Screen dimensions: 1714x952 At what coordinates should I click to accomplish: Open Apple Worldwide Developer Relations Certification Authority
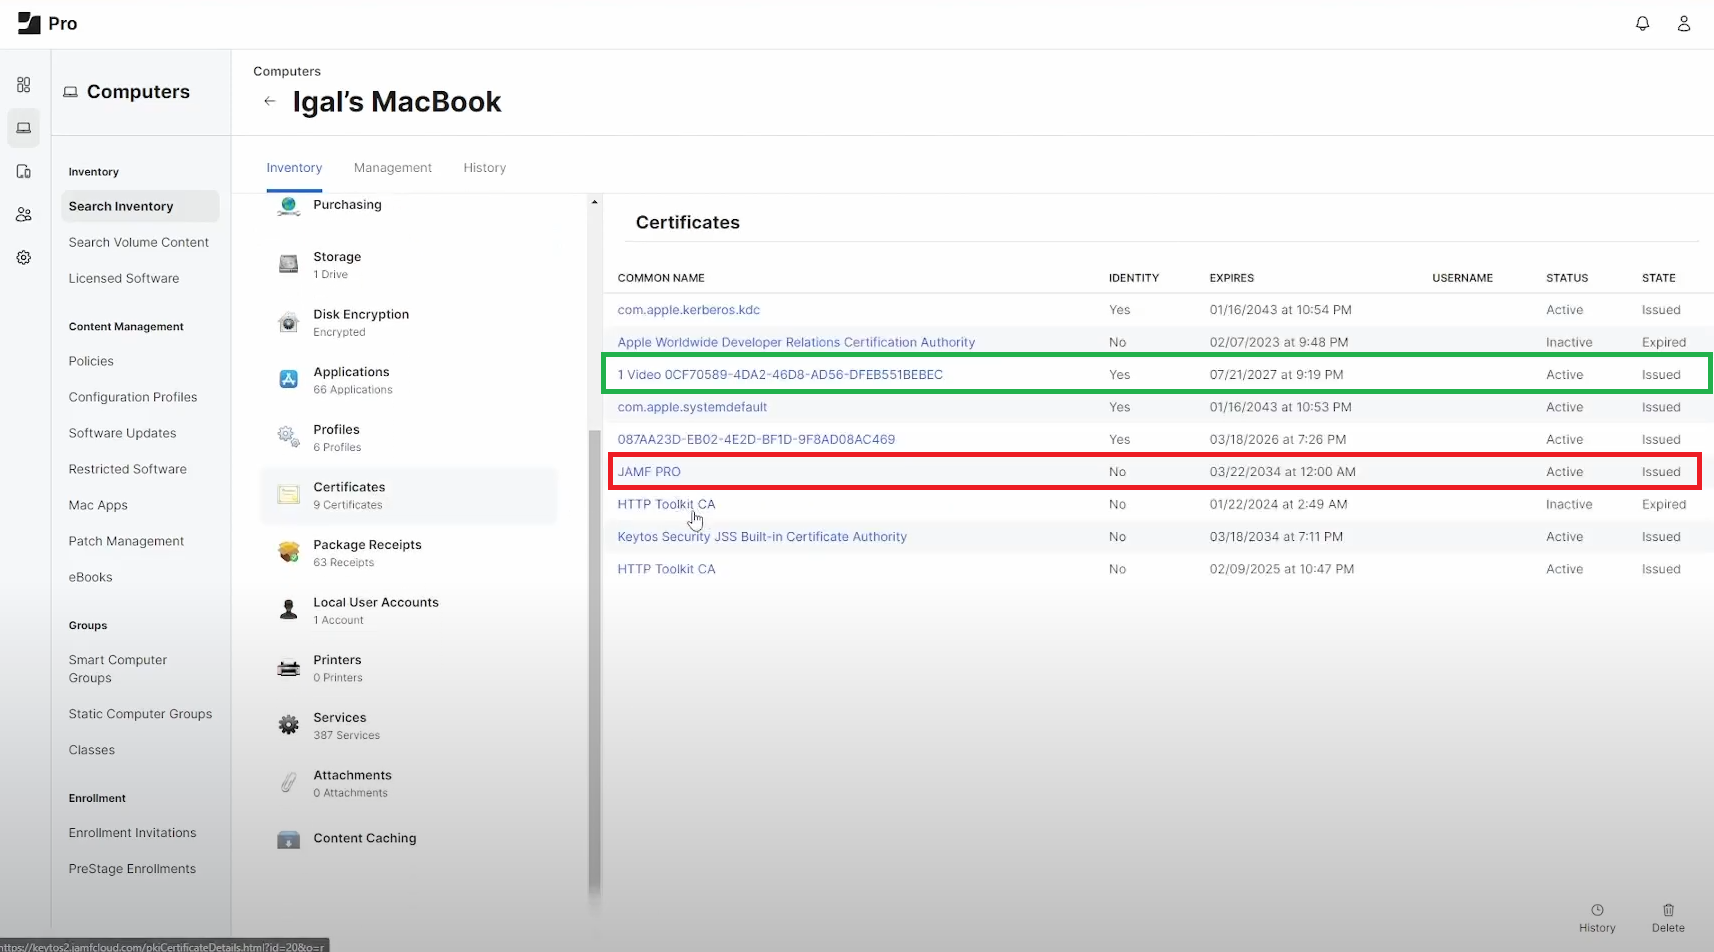pos(796,342)
